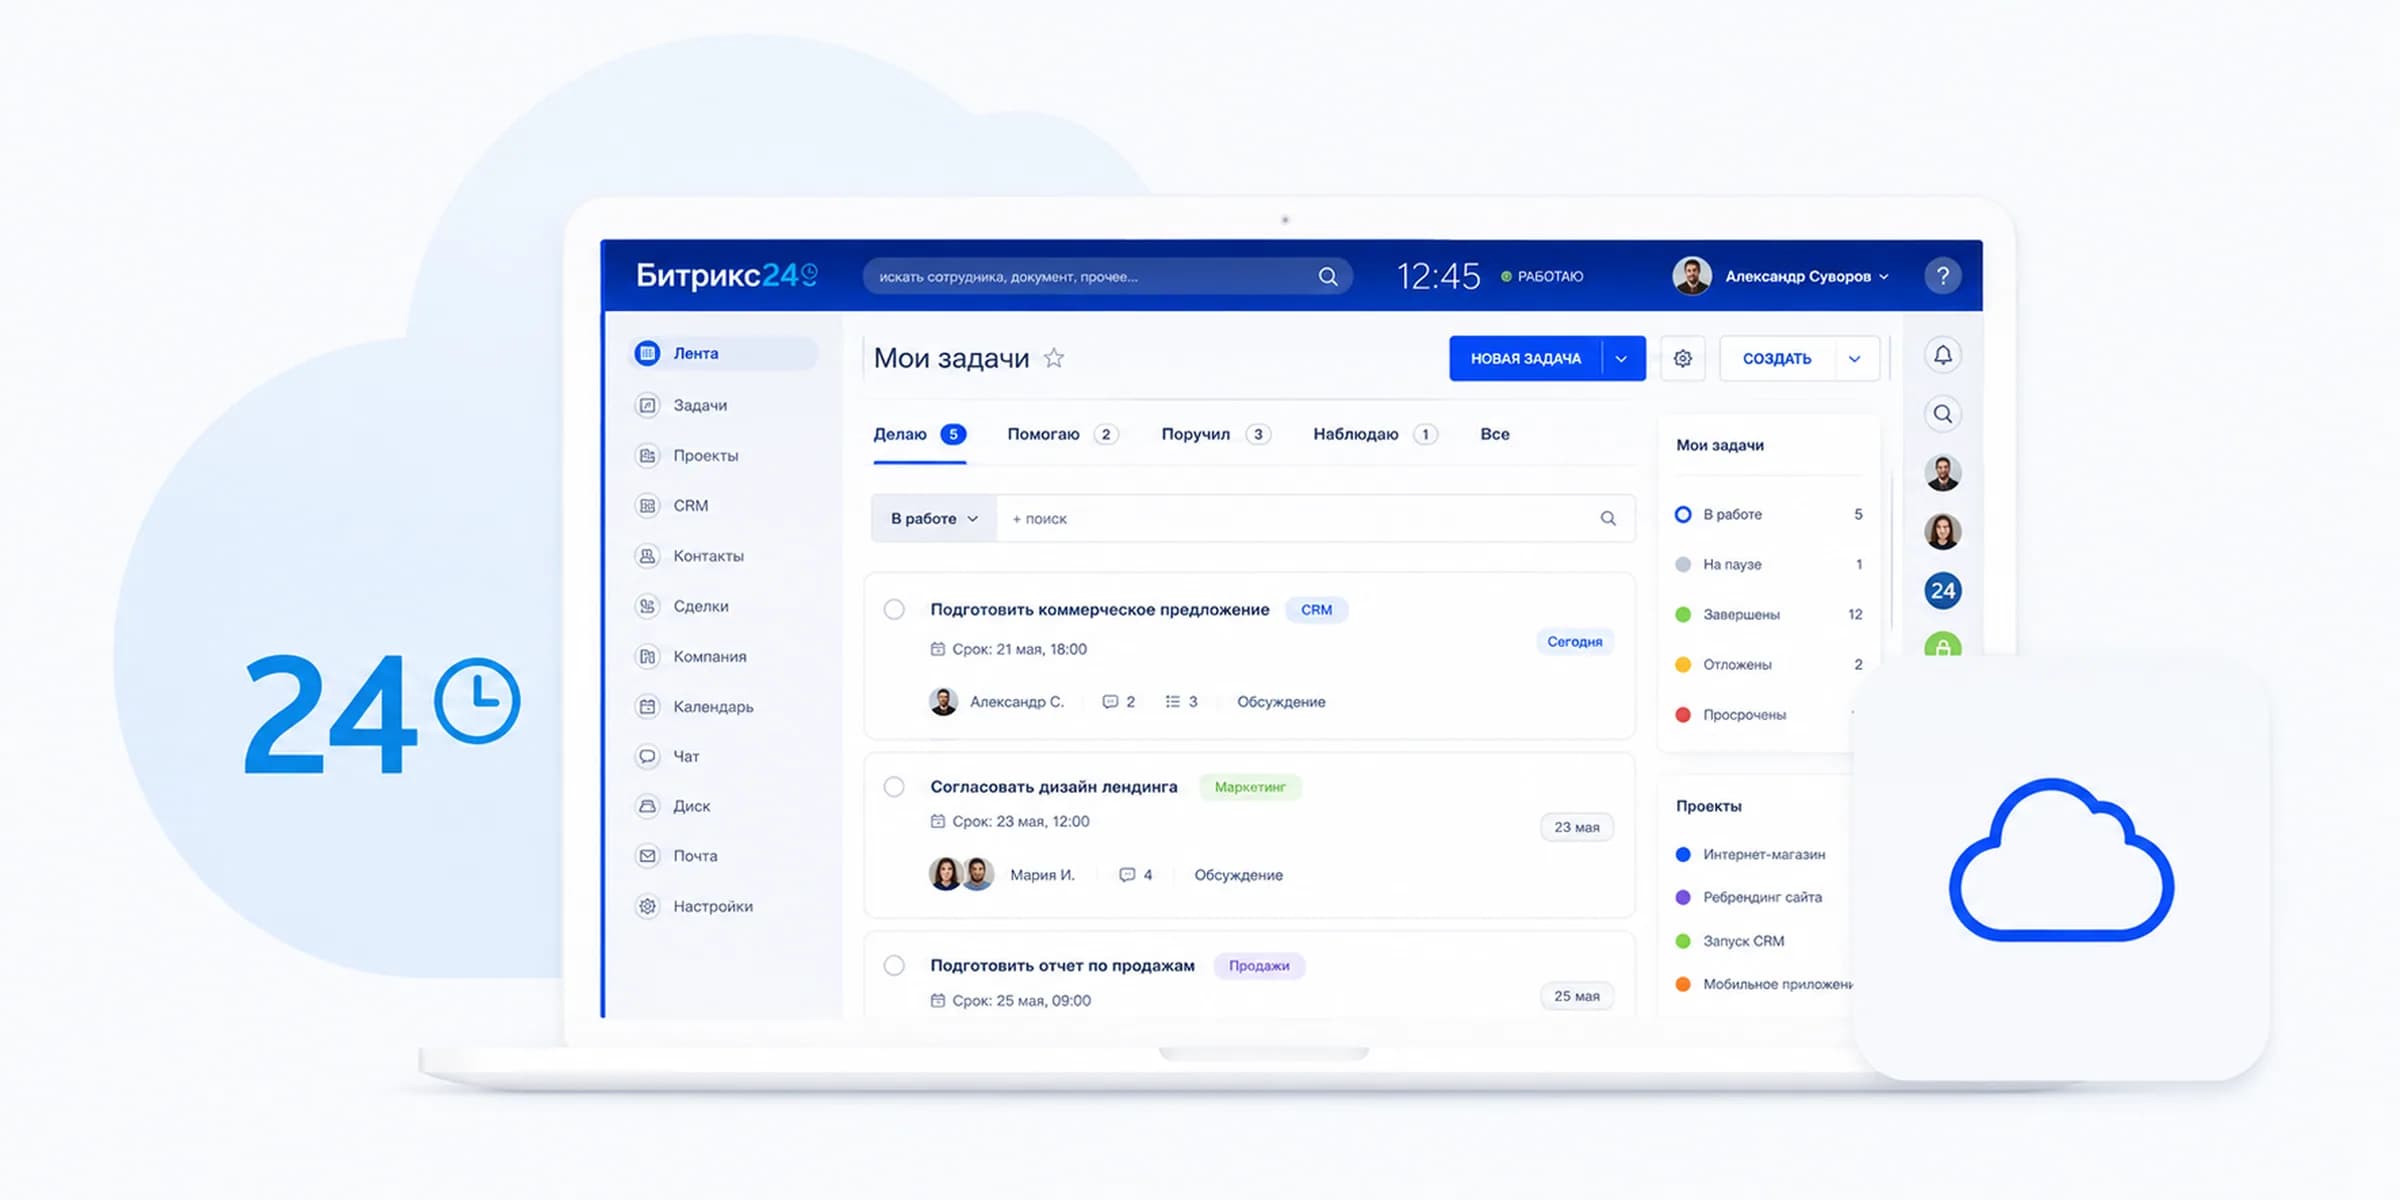Screen dimensions: 2400x1200
Task: Click the Почта envelope icon
Action: [x=648, y=856]
